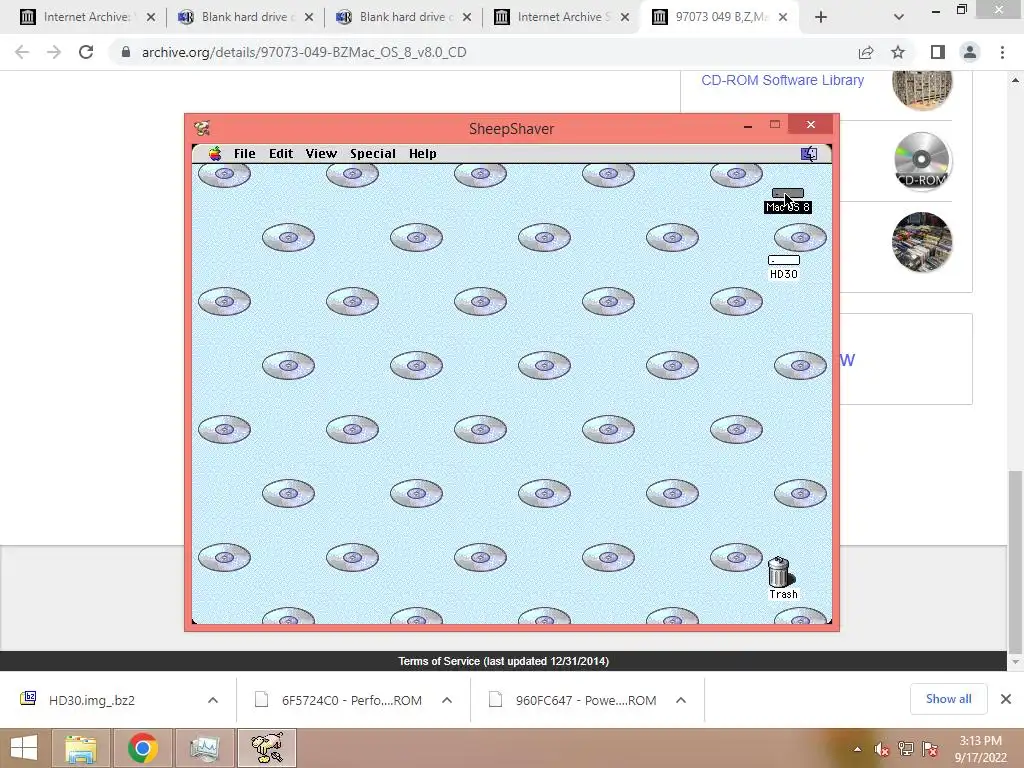Close the downloads bar
Screen dimensions: 1024x768
tap(1006, 699)
